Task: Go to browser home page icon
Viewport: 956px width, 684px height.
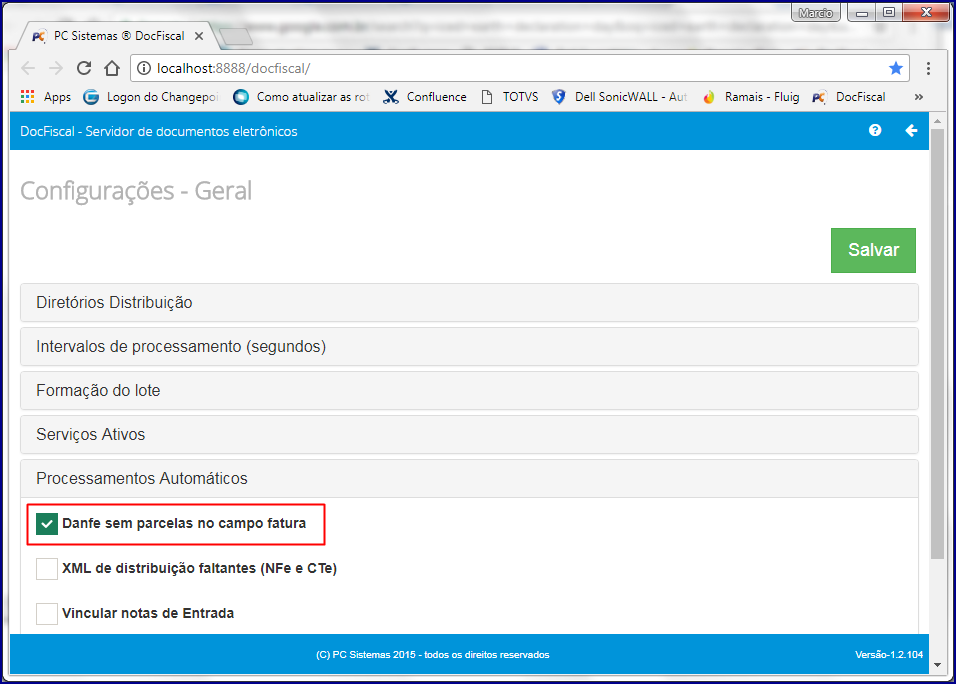Action: point(112,68)
